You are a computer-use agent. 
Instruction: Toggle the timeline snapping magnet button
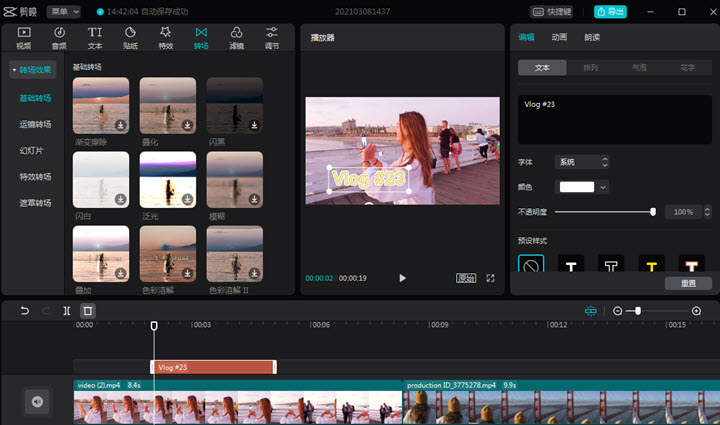(x=591, y=311)
